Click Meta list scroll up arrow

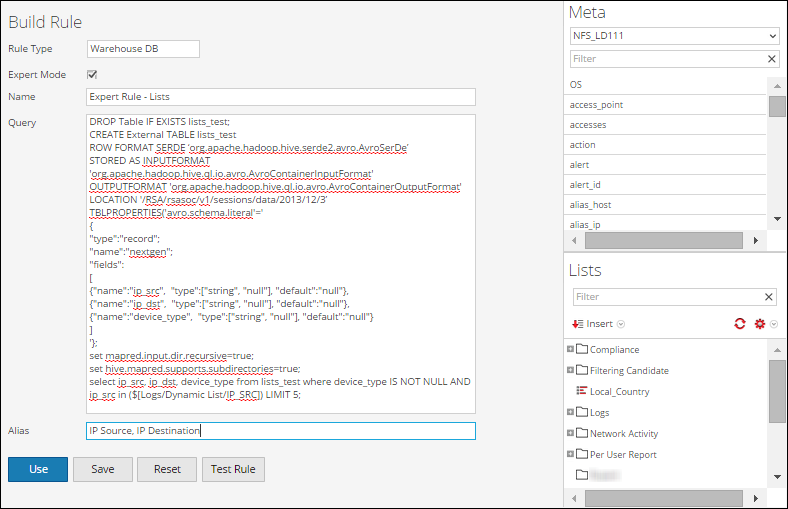[x=777, y=86]
